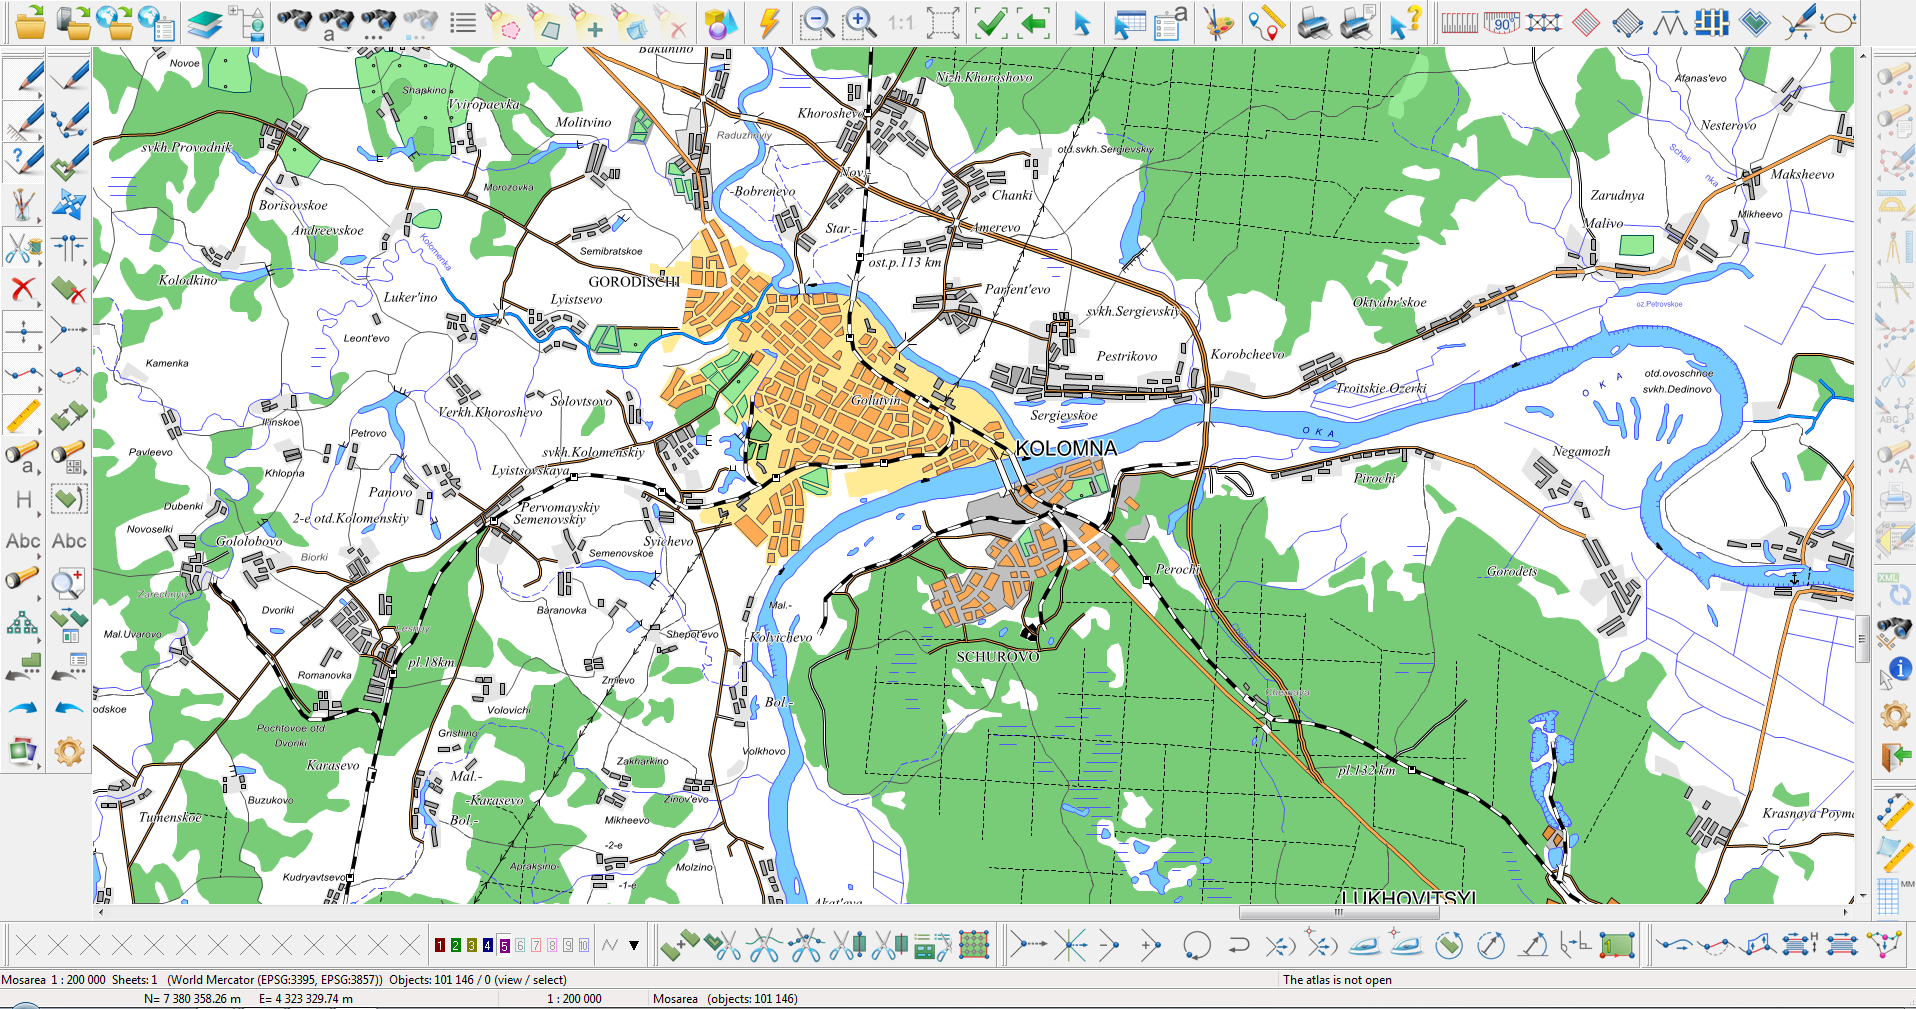Screen dimensions: 1916x1009
Task: Click the scroll-left arrow of horizontal scrollbar
Action: tap(100, 912)
